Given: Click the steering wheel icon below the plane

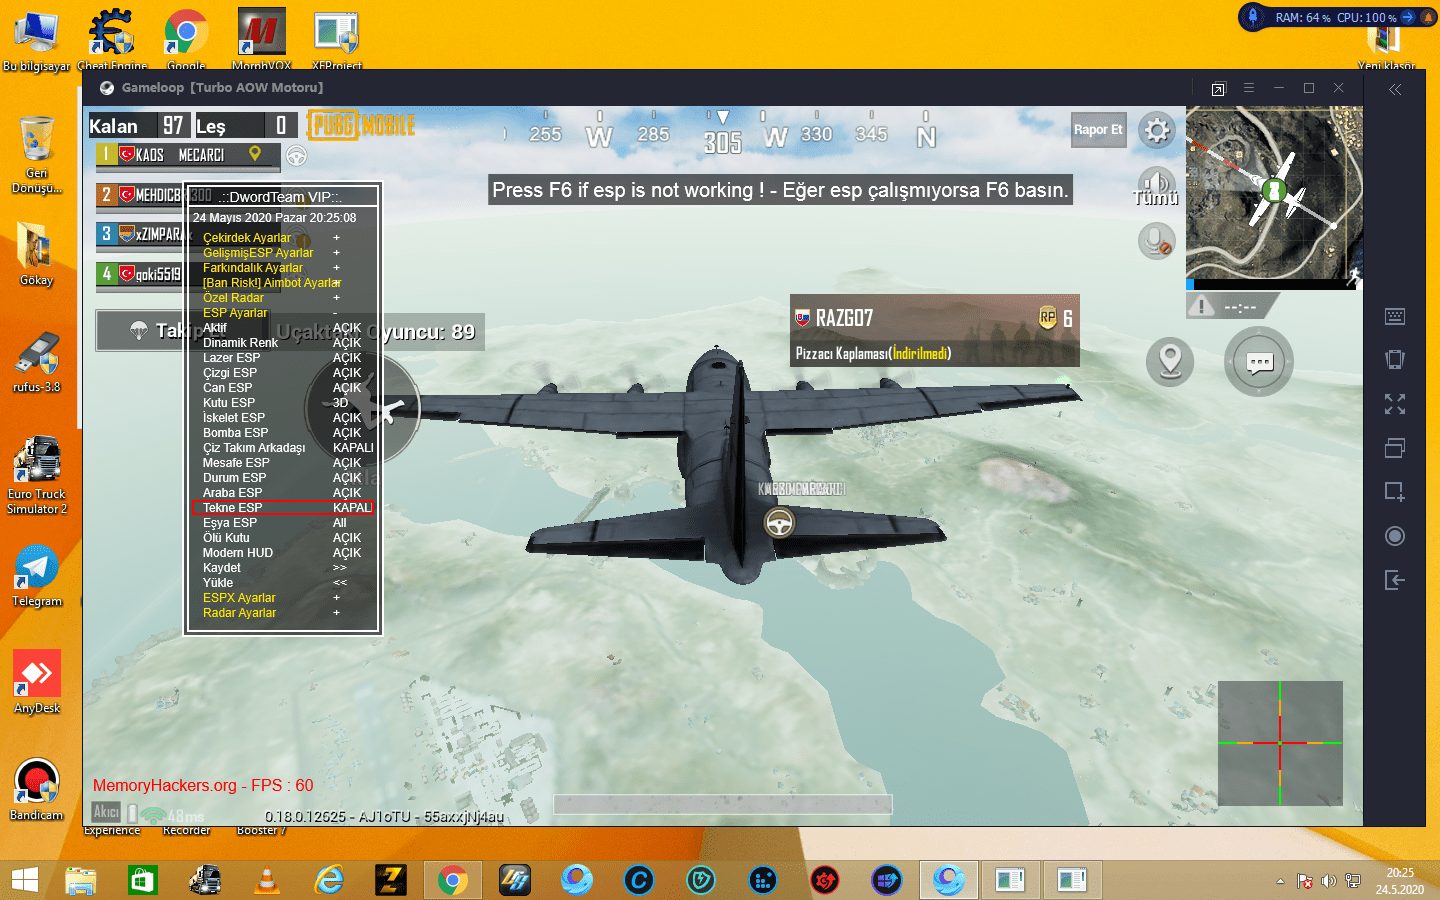Looking at the screenshot, I should pos(779,522).
